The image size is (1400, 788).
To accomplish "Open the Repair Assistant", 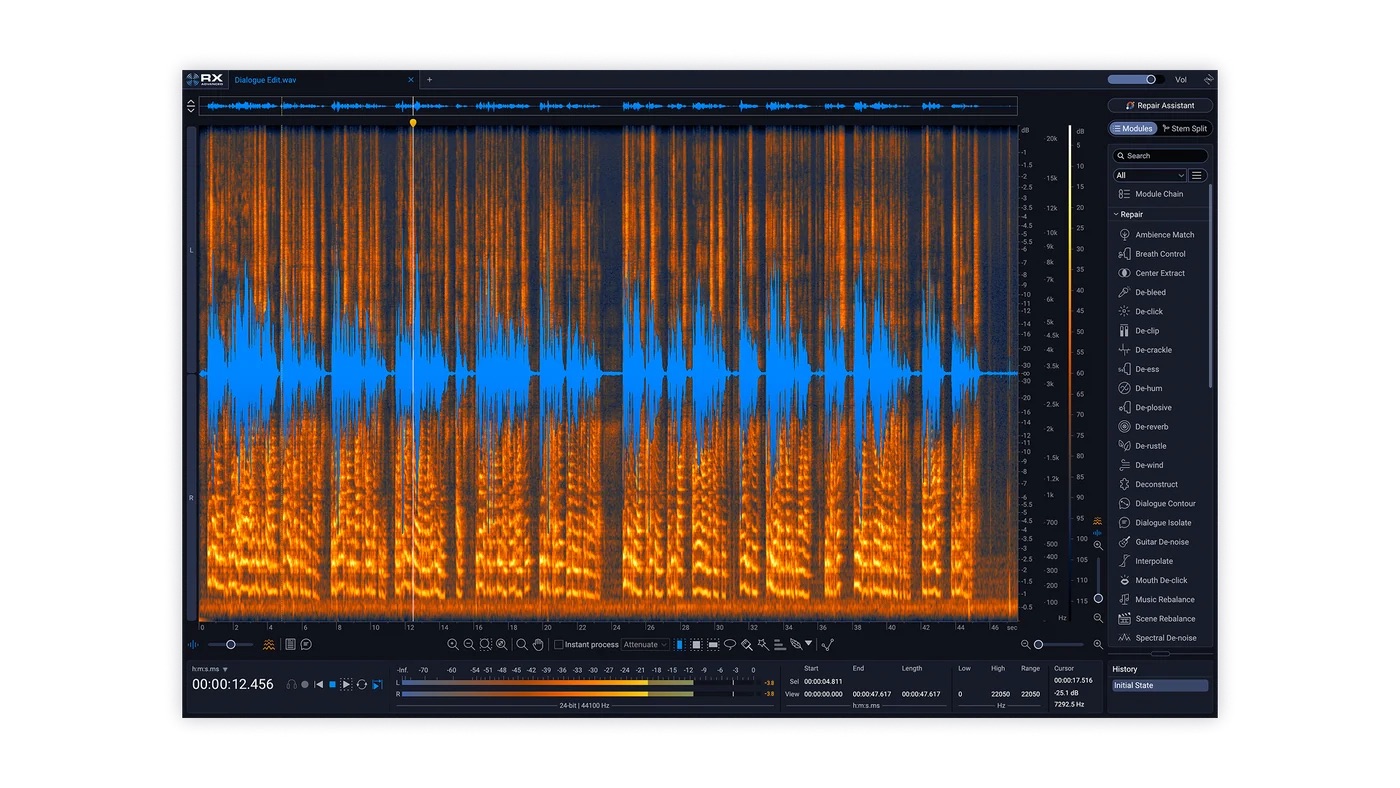I will pos(1160,105).
